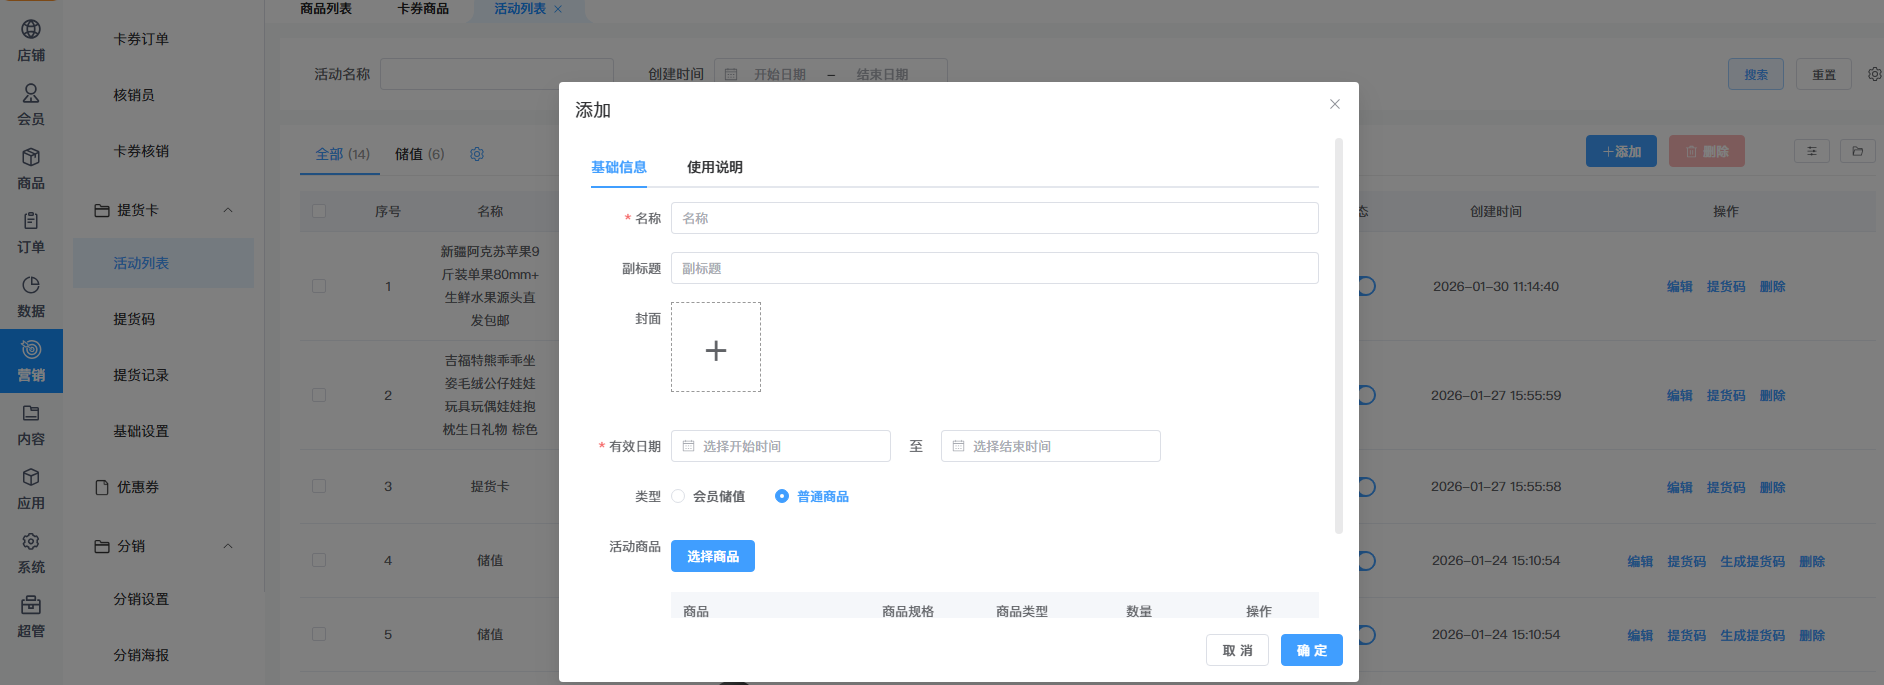Image resolution: width=1884 pixels, height=685 pixels.
Task: Click the folder icon button at far right
Action: pyautogui.click(x=1857, y=151)
